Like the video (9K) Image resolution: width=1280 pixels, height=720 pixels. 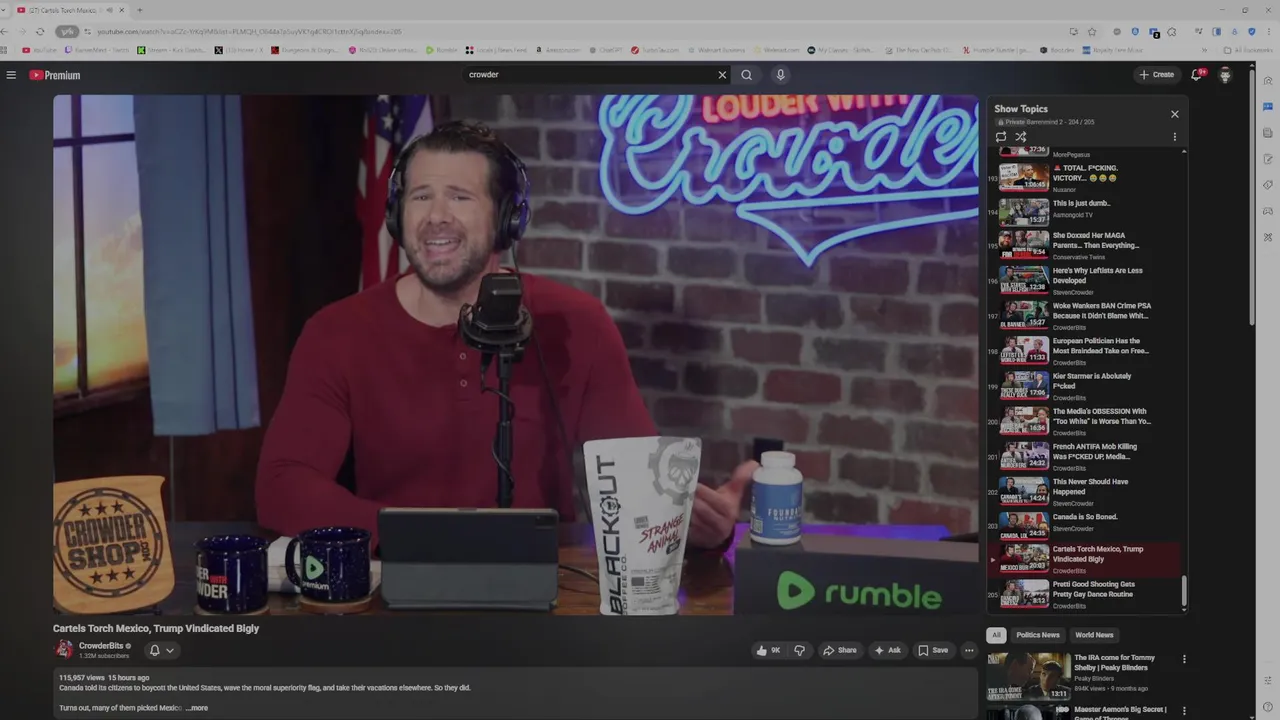tap(768, 650)
